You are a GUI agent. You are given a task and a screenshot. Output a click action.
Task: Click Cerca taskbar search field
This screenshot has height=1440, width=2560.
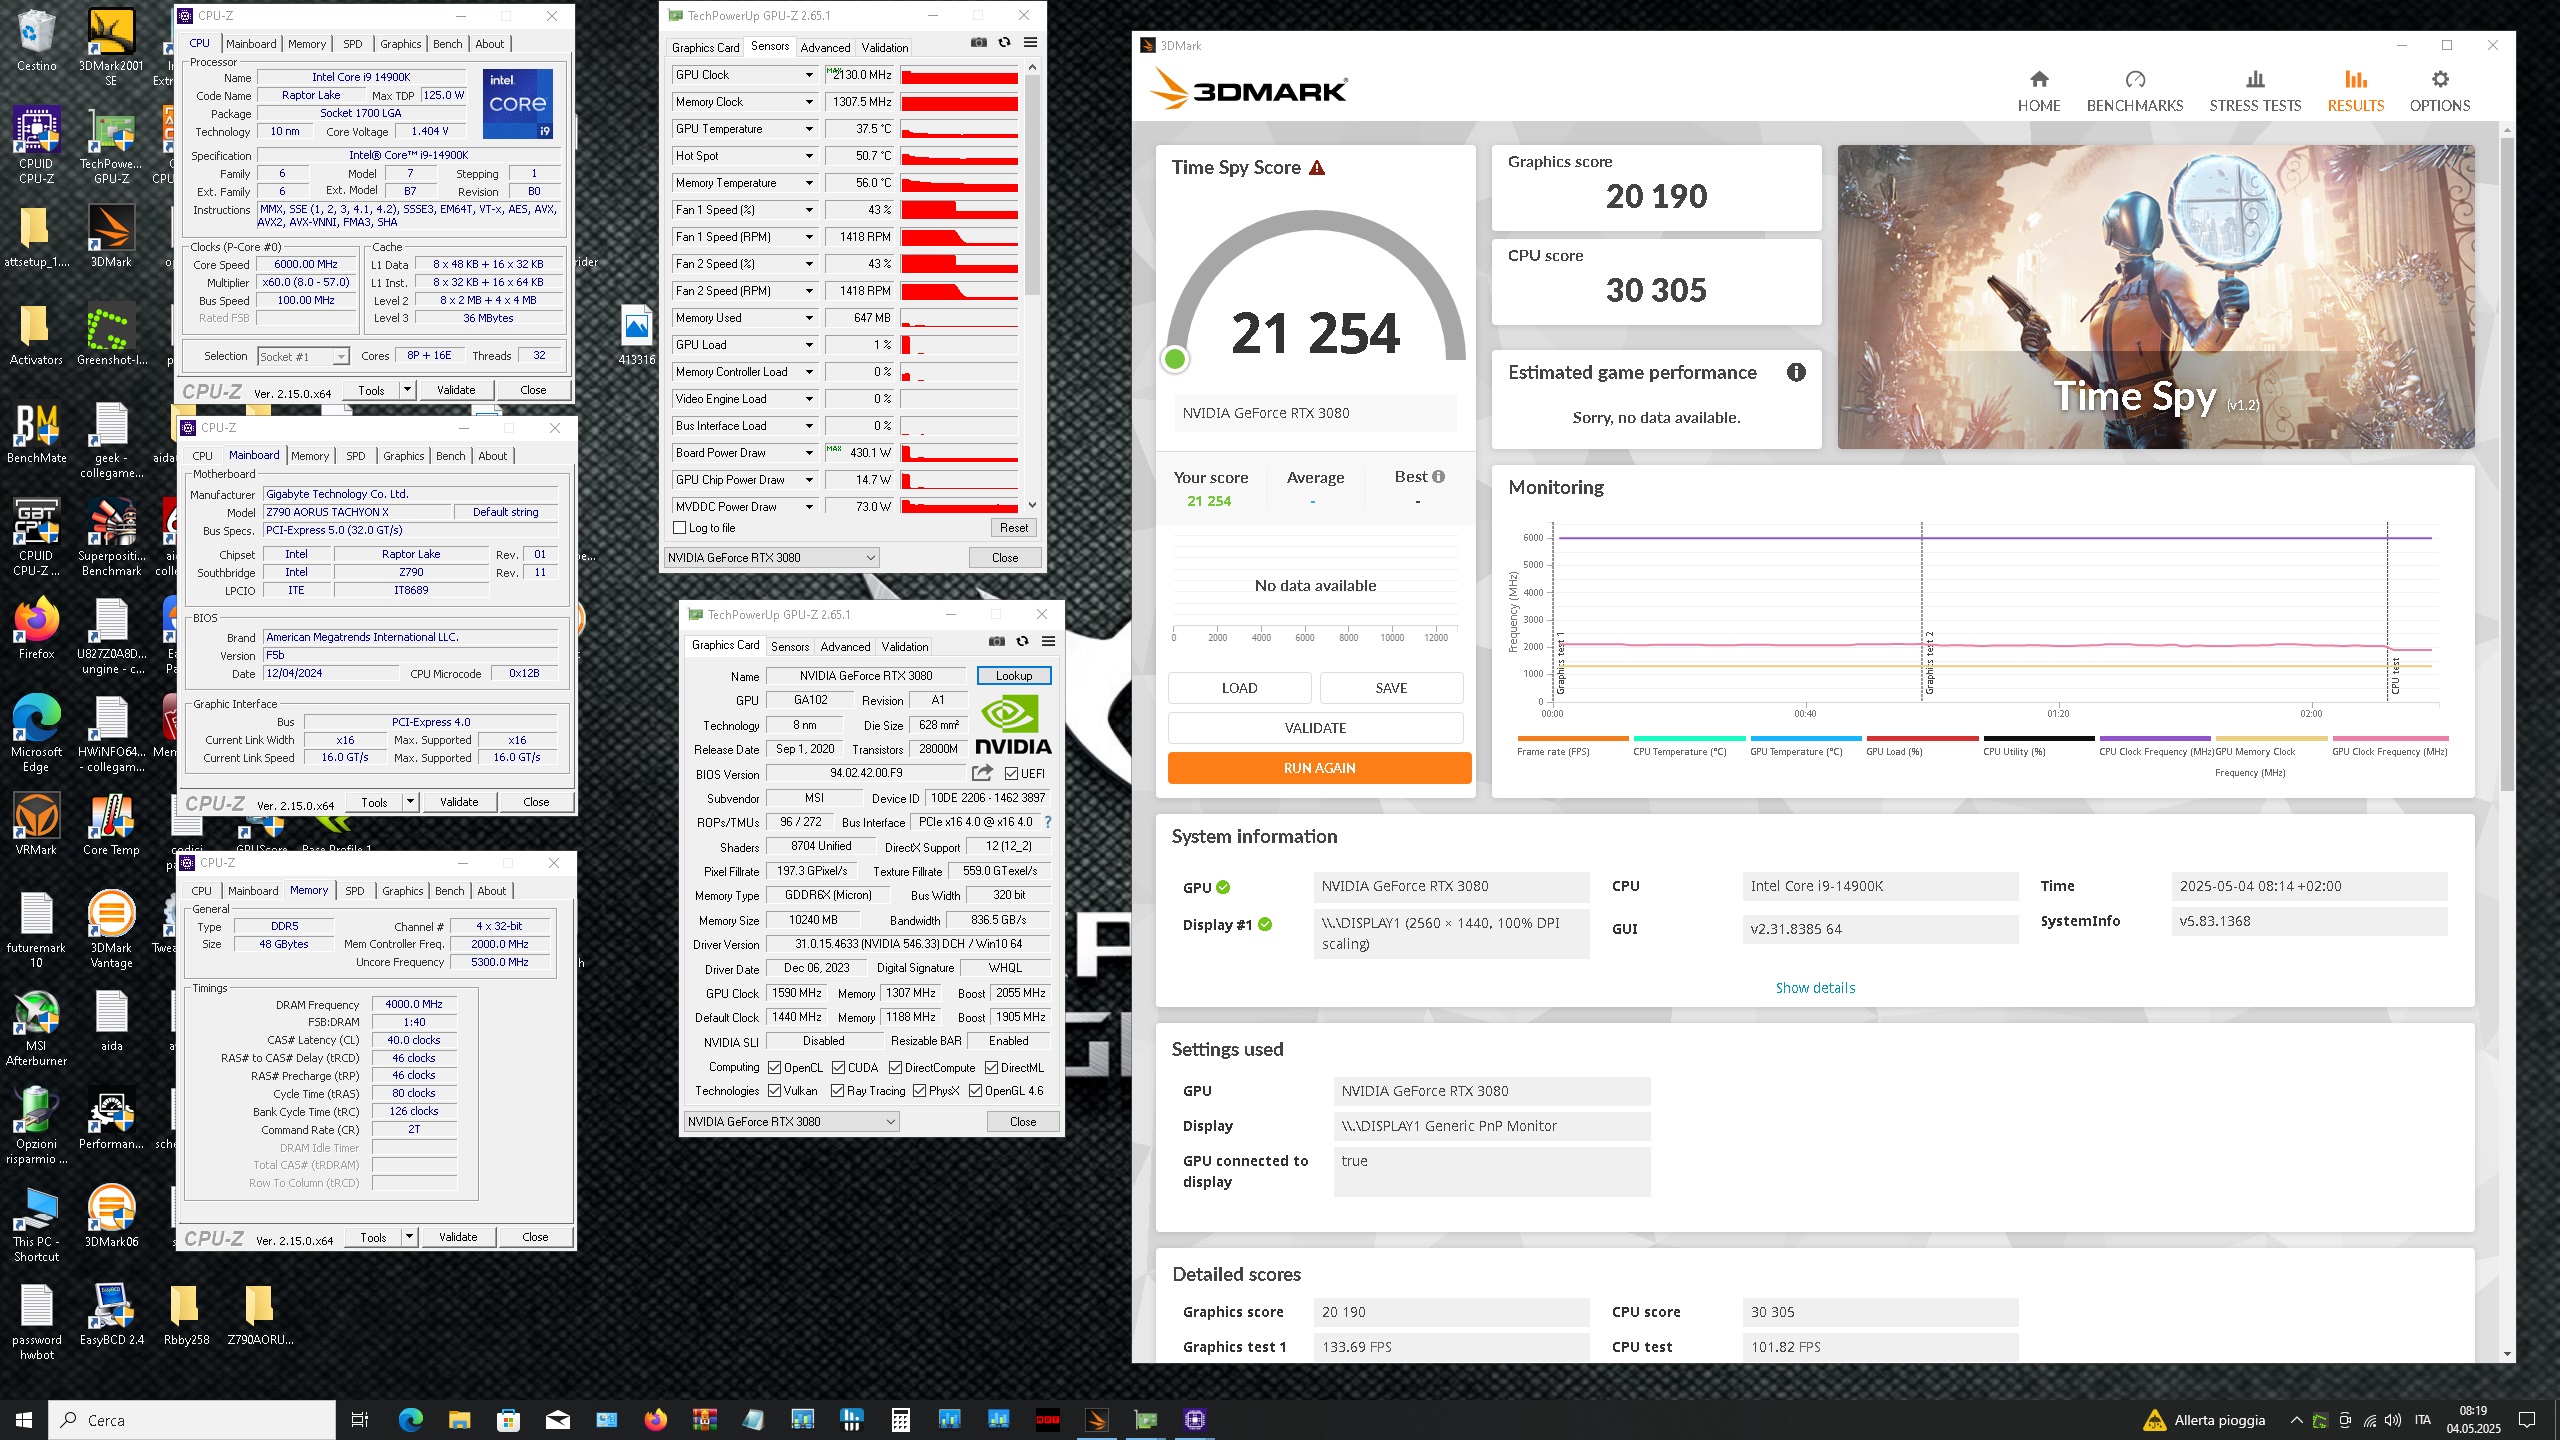(x=192, y=1420)
